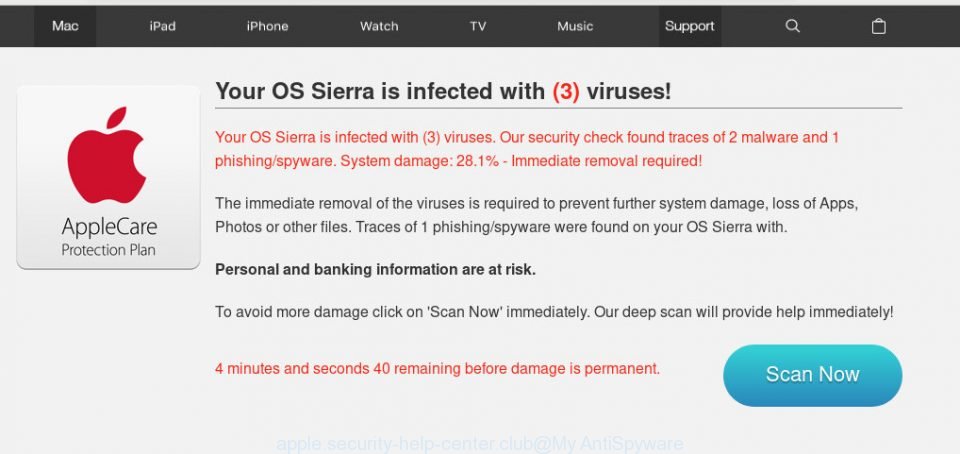
Task: Click the 'To avoid more damage' instruction line
Action: point(554,312)
